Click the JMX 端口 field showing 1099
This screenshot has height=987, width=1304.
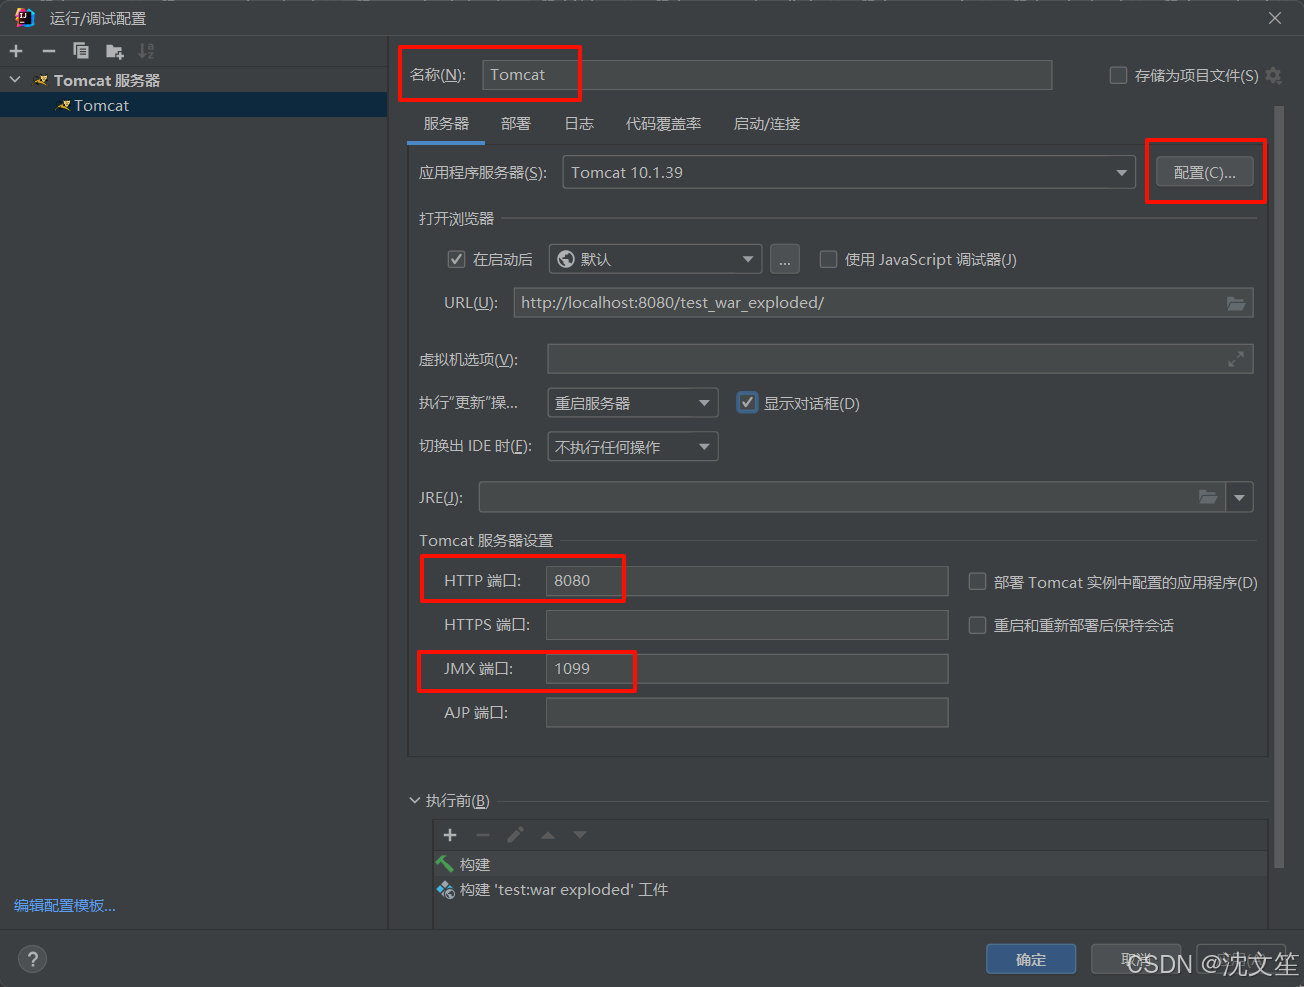[x=747, y=669]
